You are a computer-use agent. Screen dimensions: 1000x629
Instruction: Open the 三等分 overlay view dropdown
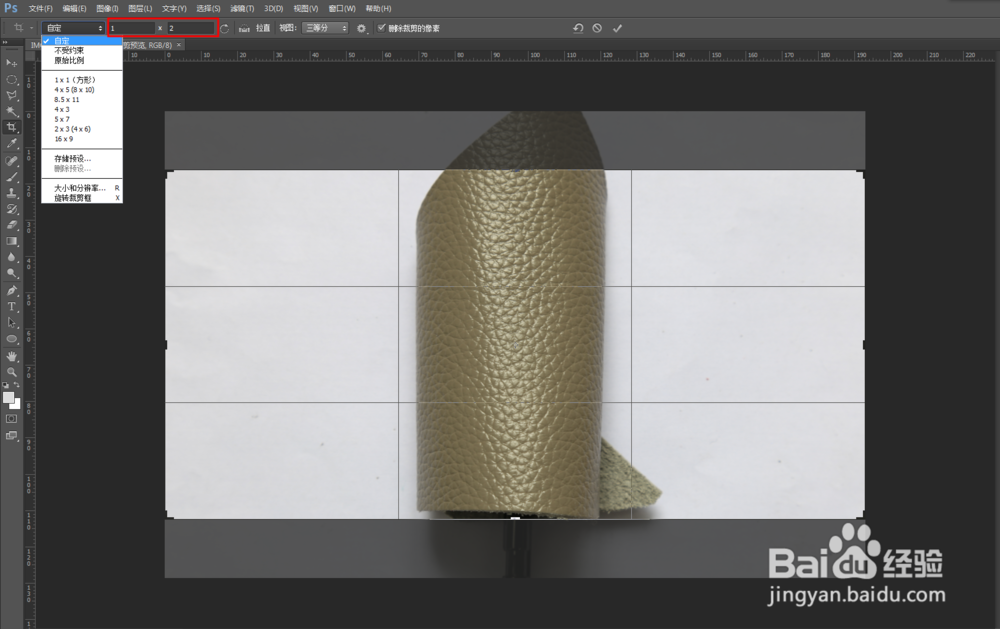tap(325, 28)
